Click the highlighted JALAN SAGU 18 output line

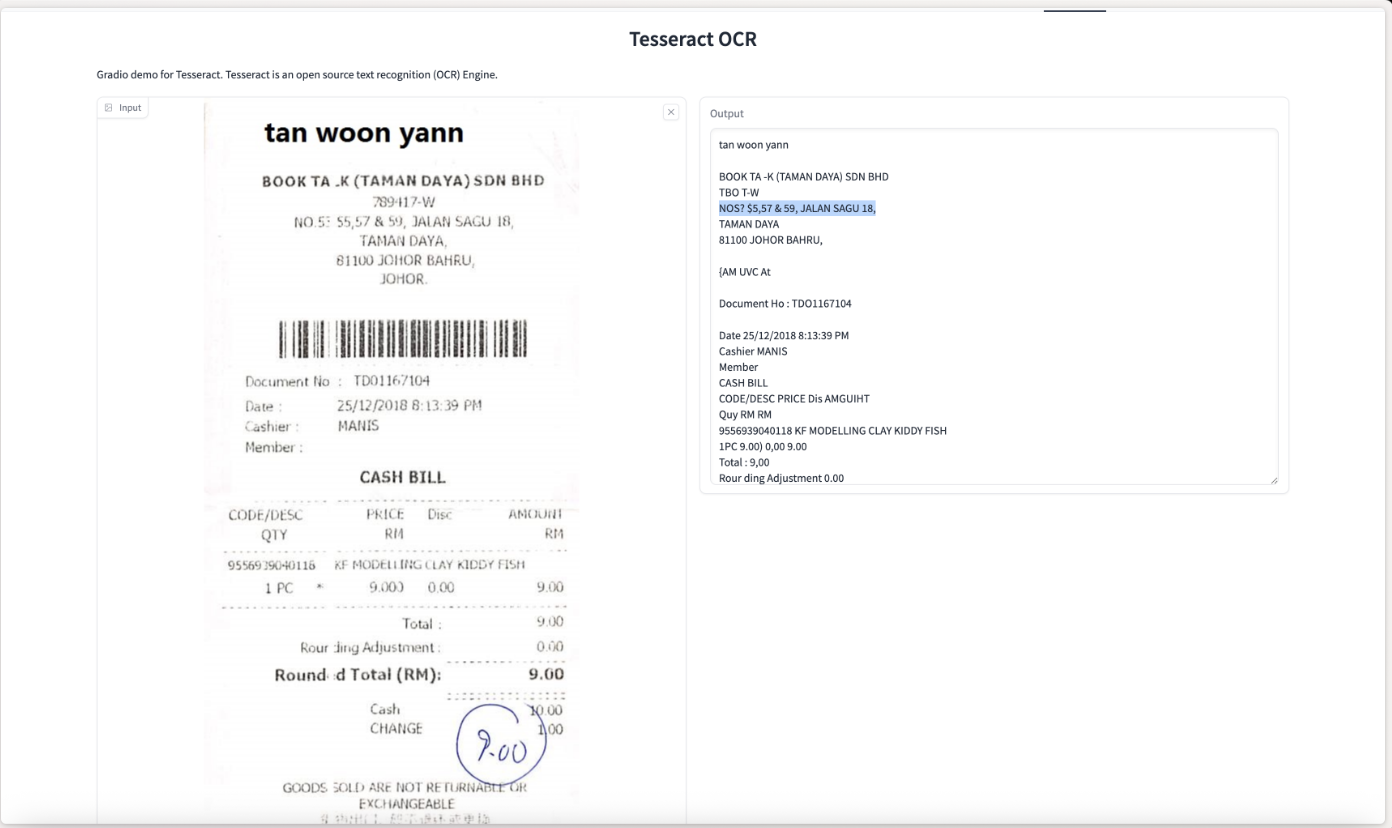[x=797, y=208]
